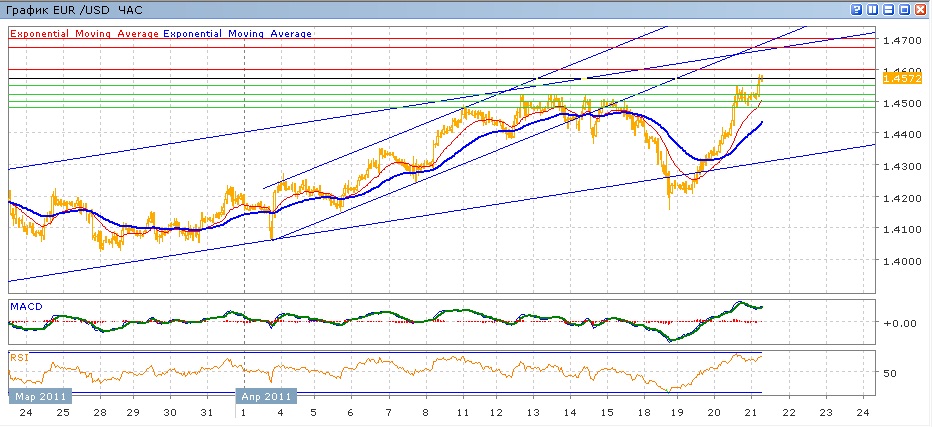This screenshot has height=427, width=932.
Task: Click the 1.4200 price axis label
Action: [902, 197]
